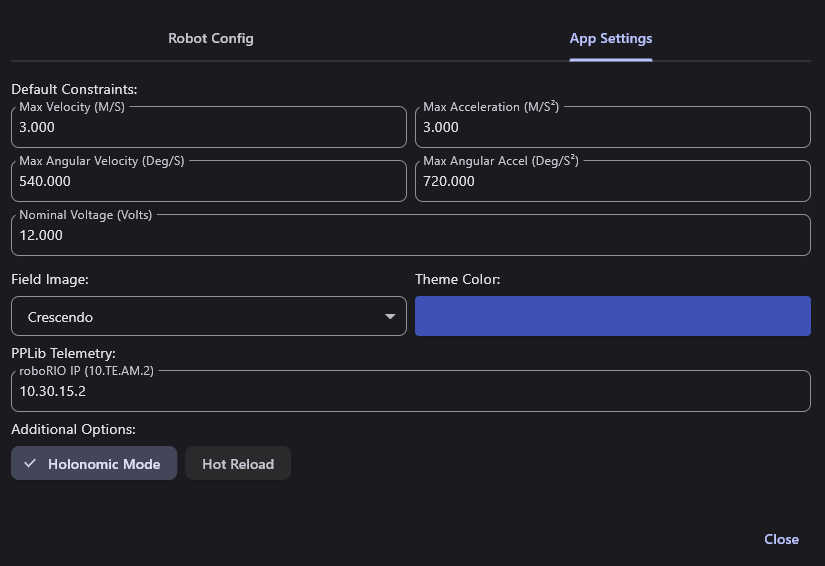This screenshot has width=825, height=566.
Task: Enable the Hot Reload option
Action: pyautogui.click(x=238, y=463)
